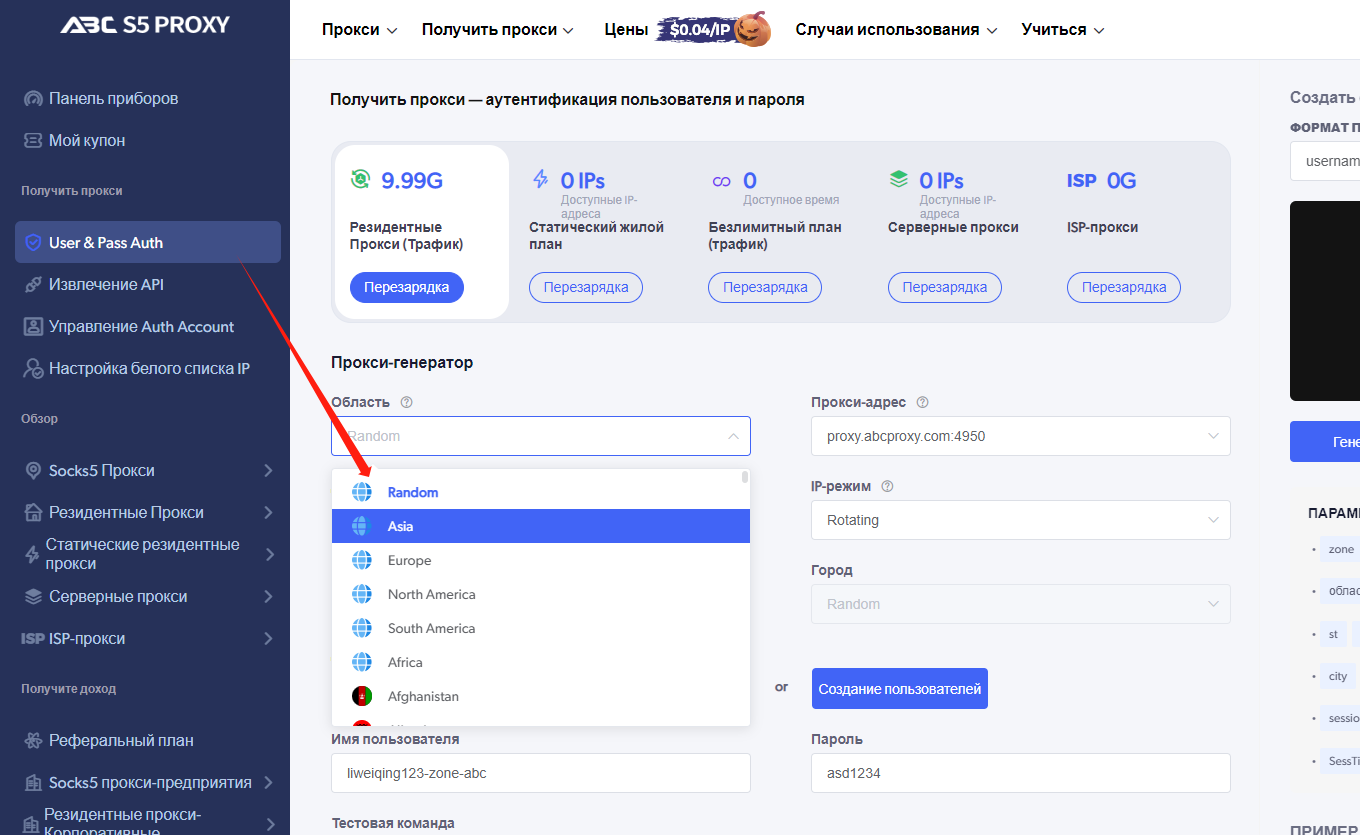1360x835 pixels.
Task: Click the Создание пользователей button
Action: click(x=900, y=689)
